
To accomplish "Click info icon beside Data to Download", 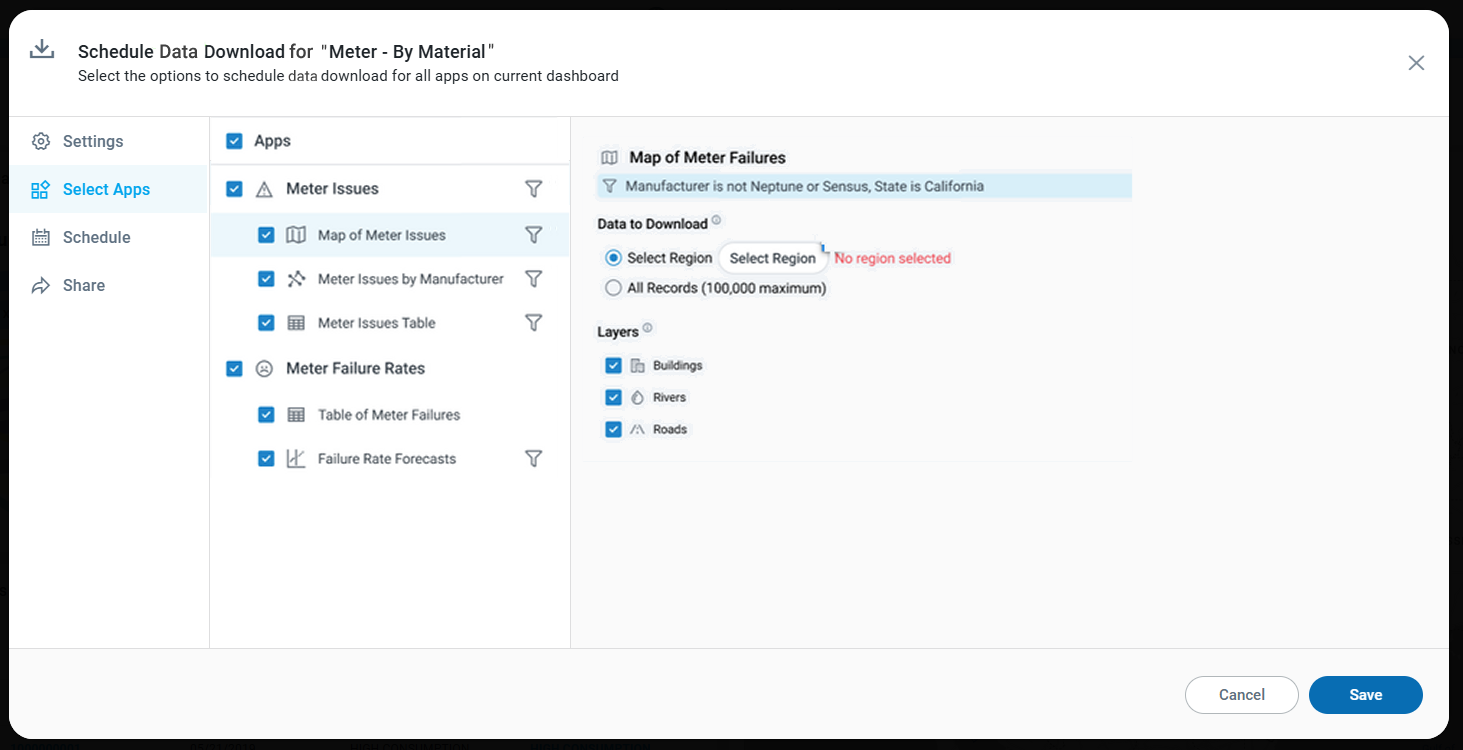I will click(x=716, y=221).
